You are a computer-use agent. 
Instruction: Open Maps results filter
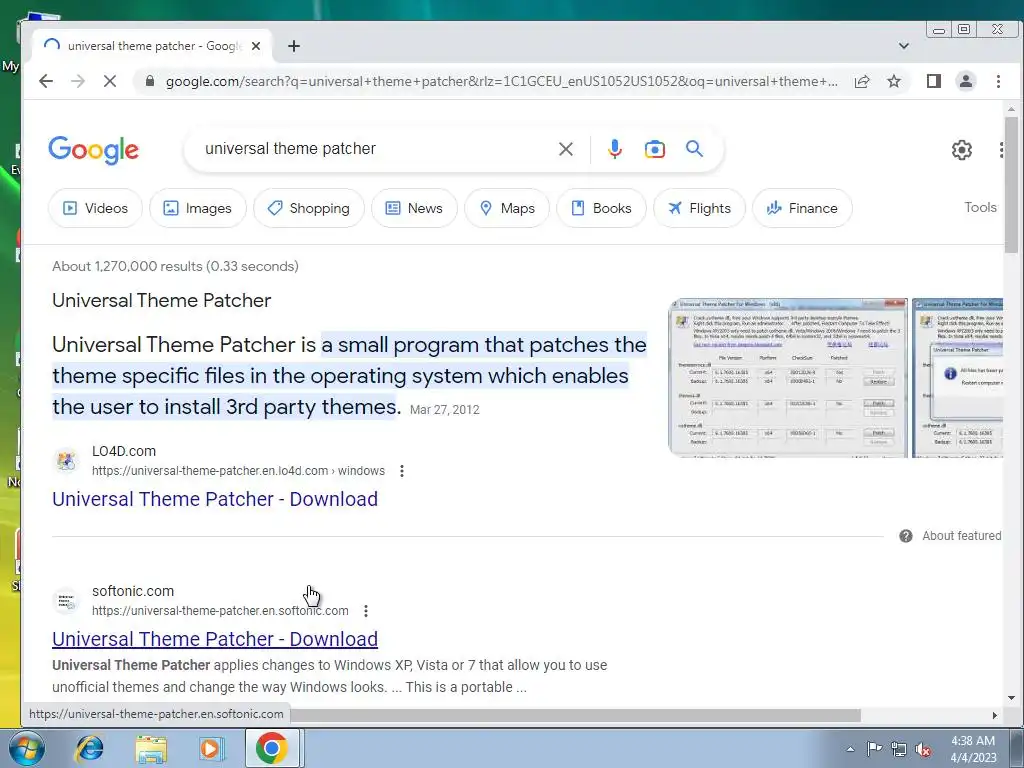507,208
